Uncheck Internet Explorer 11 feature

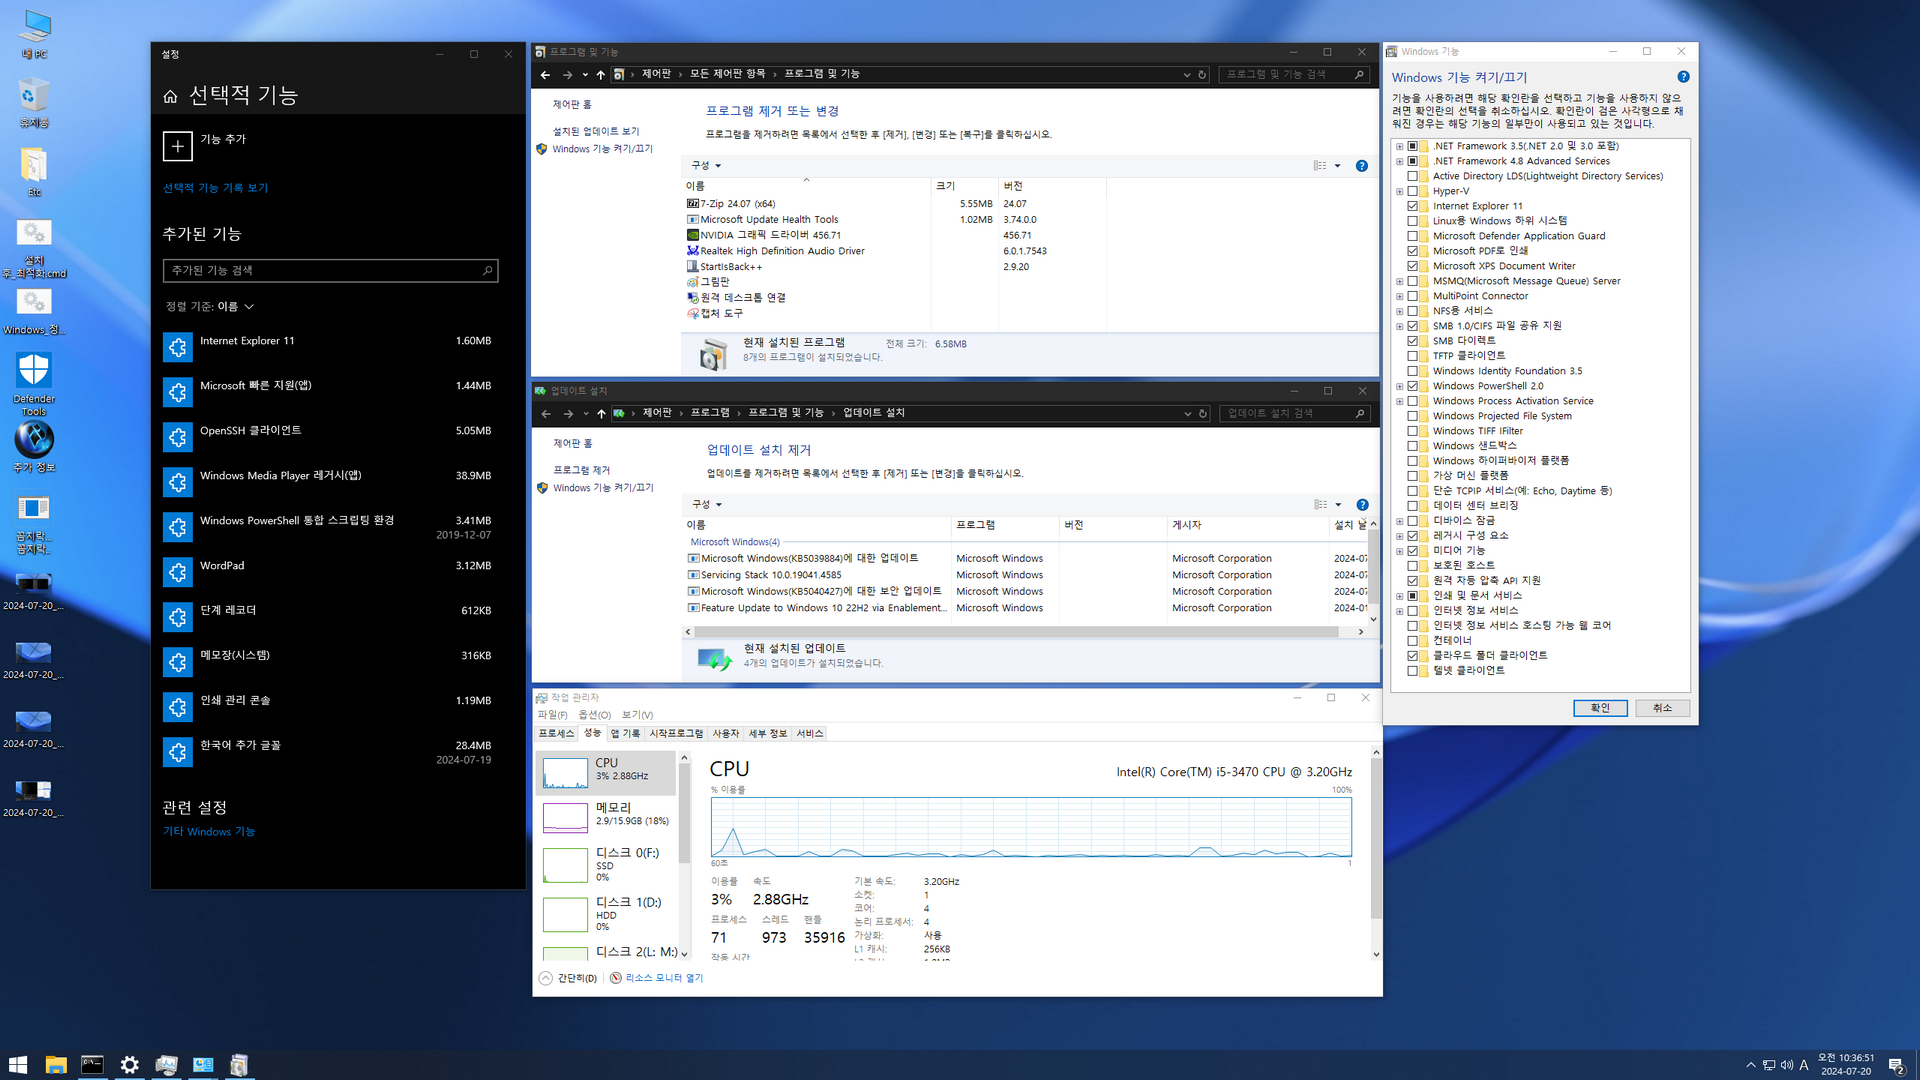pyautogui.click(x=1413, y=206)
